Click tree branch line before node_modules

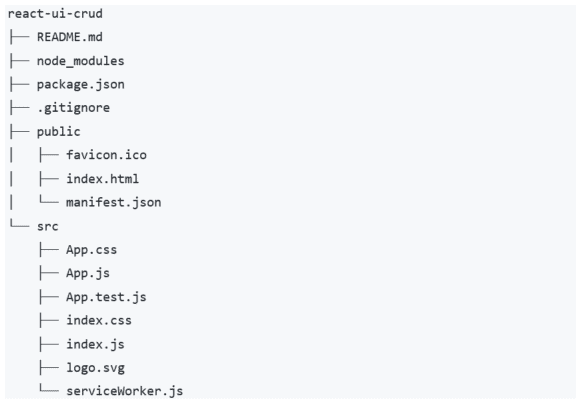[x=19, y=61]
